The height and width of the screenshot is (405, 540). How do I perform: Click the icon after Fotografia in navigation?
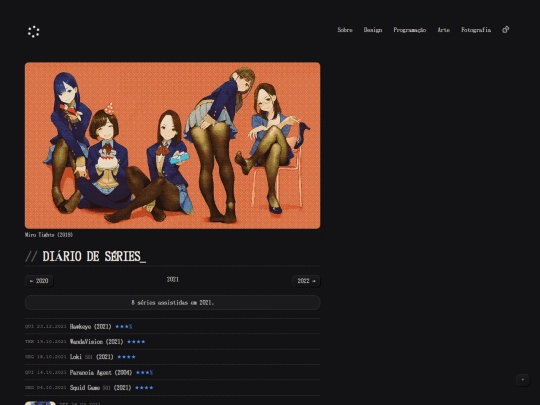[506, 30]
